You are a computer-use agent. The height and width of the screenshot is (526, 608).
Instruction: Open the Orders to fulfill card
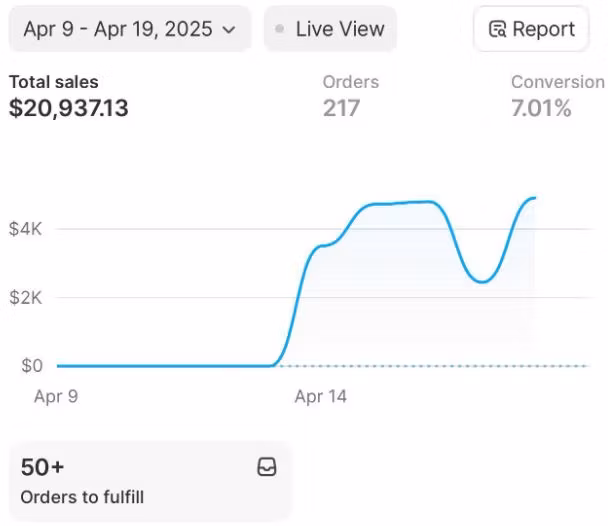click(149, 481)
